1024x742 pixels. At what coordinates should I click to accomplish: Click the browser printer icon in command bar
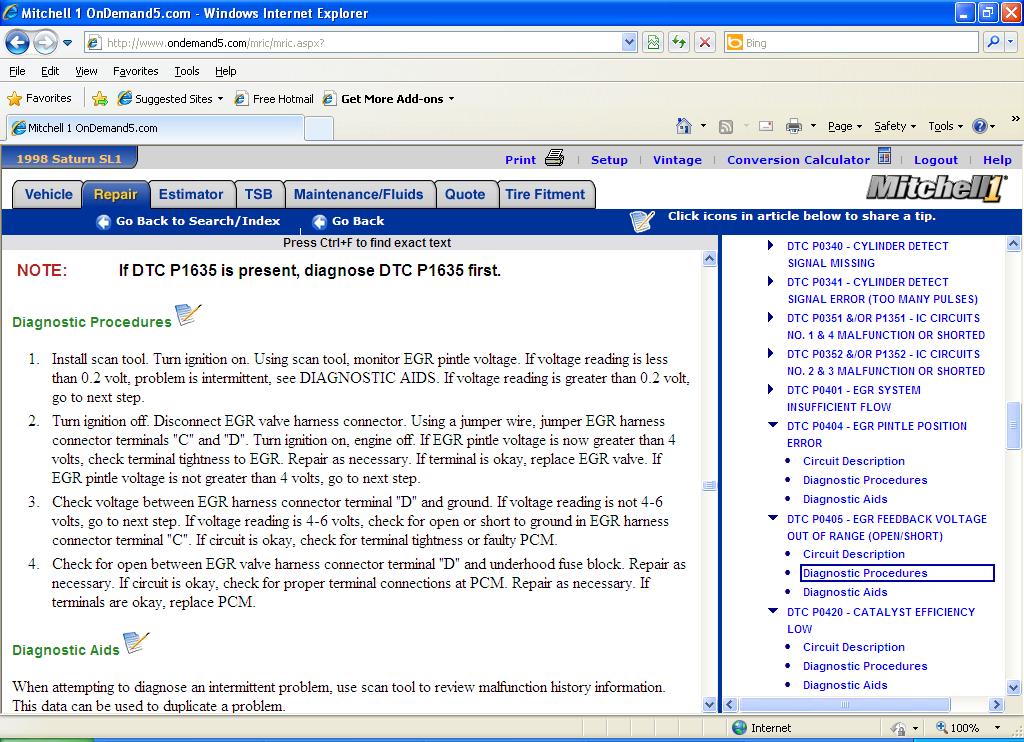[x=793, y=126]
